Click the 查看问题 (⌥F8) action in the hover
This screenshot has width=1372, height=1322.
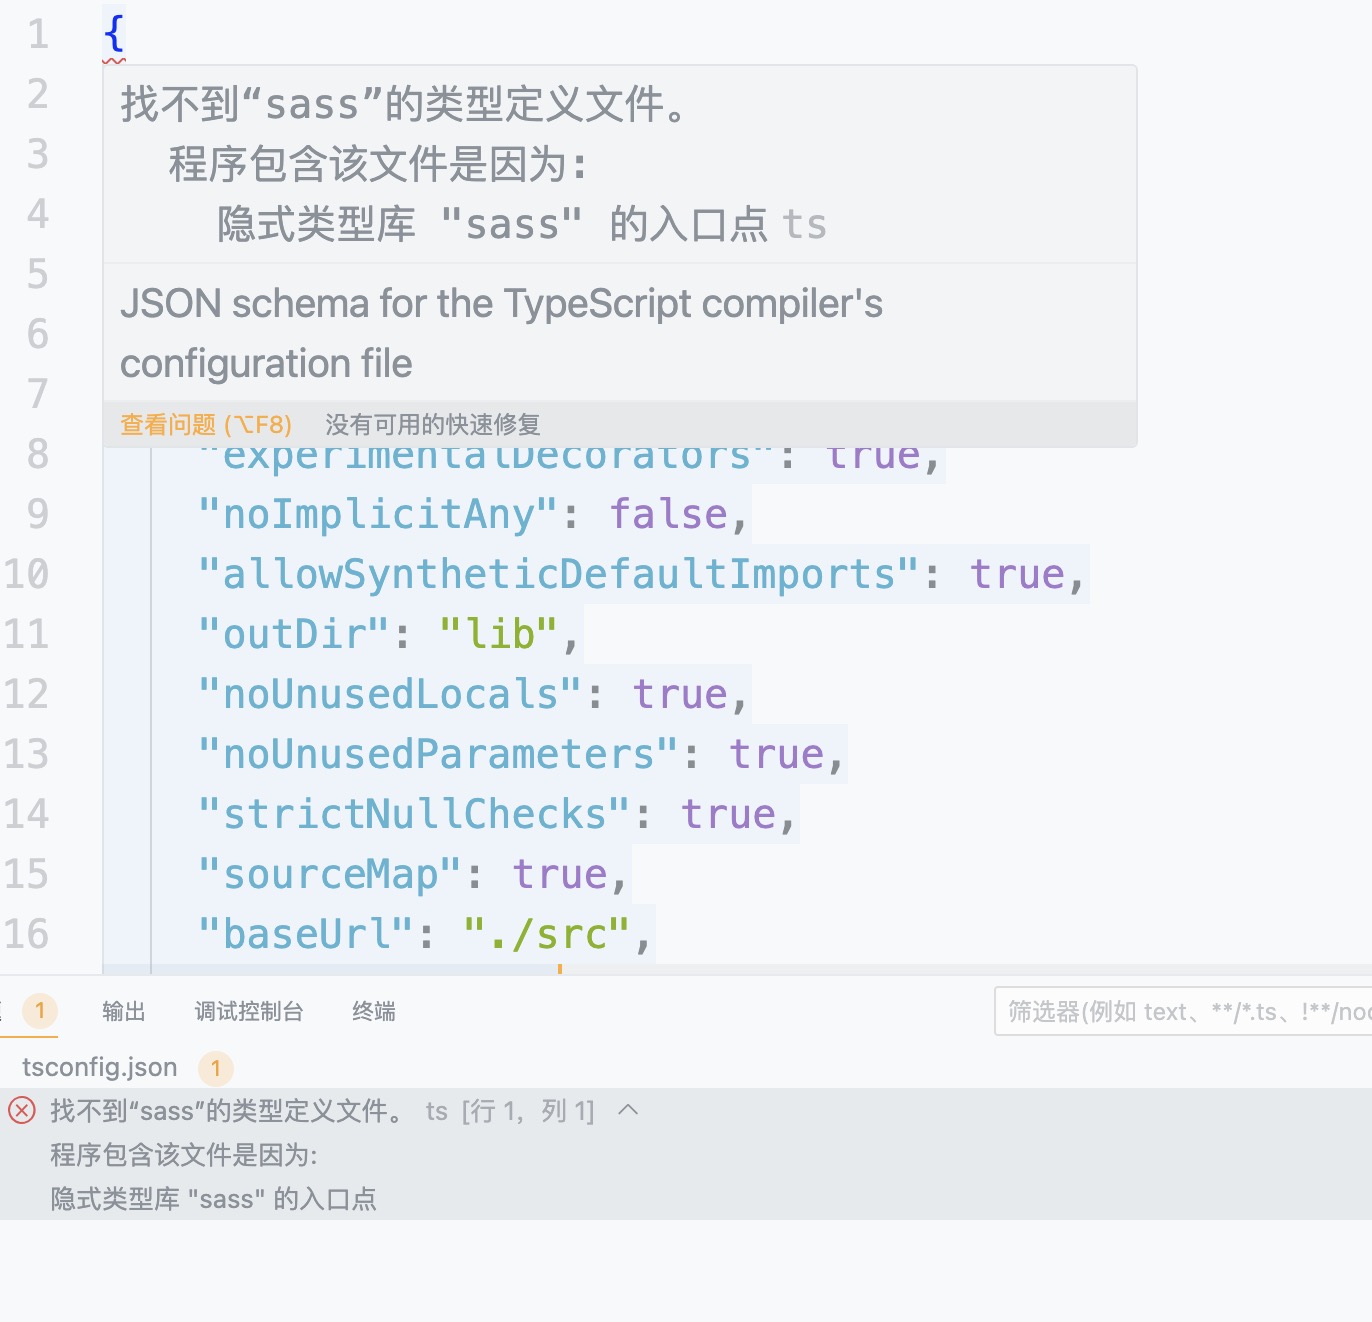point(203,424)
